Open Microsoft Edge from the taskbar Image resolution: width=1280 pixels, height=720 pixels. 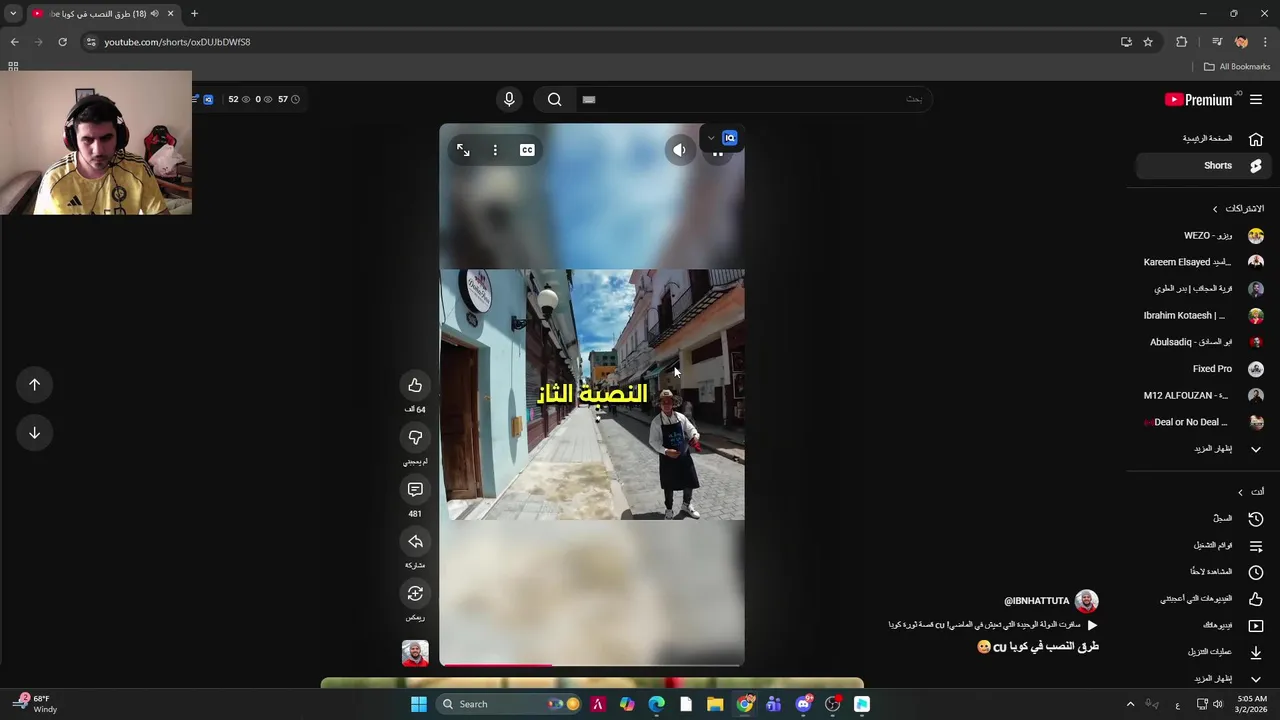point(656,704)
